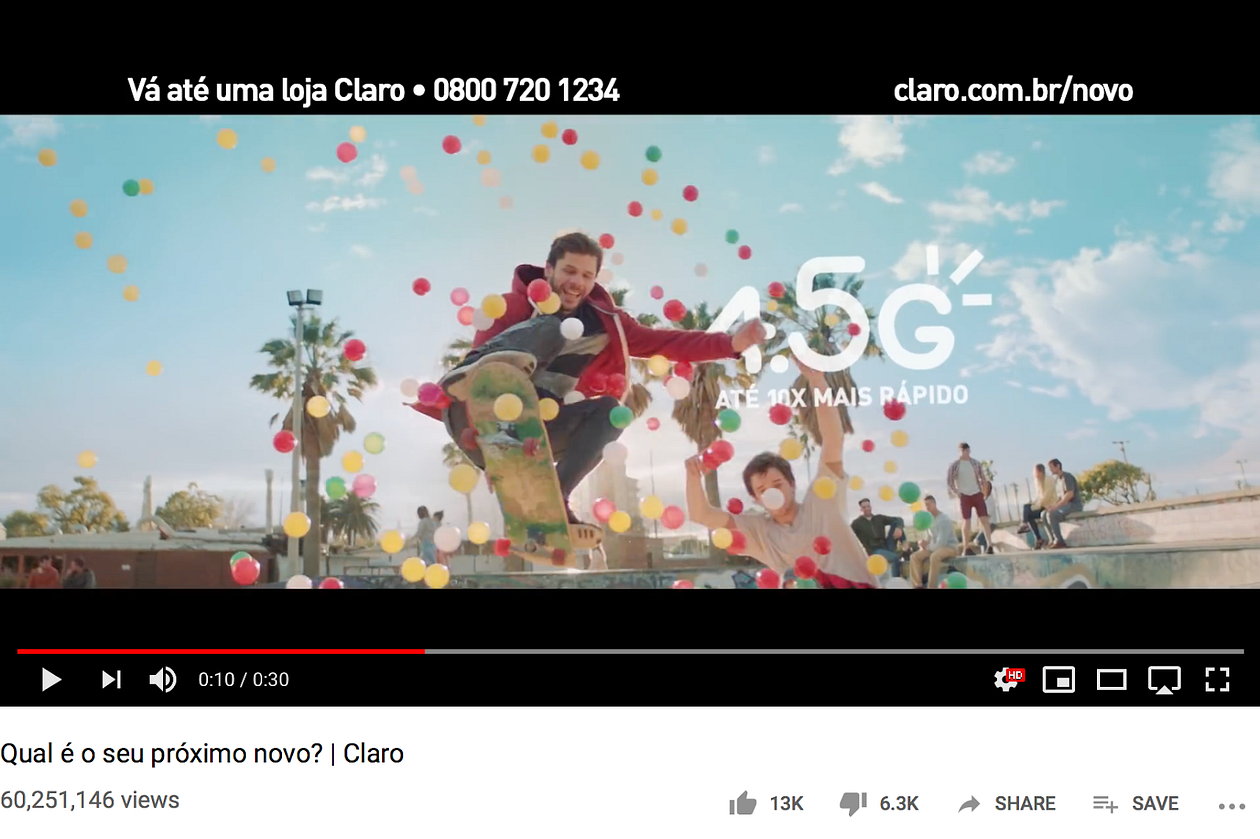Save the video to a playlist

coord(1105,804)
